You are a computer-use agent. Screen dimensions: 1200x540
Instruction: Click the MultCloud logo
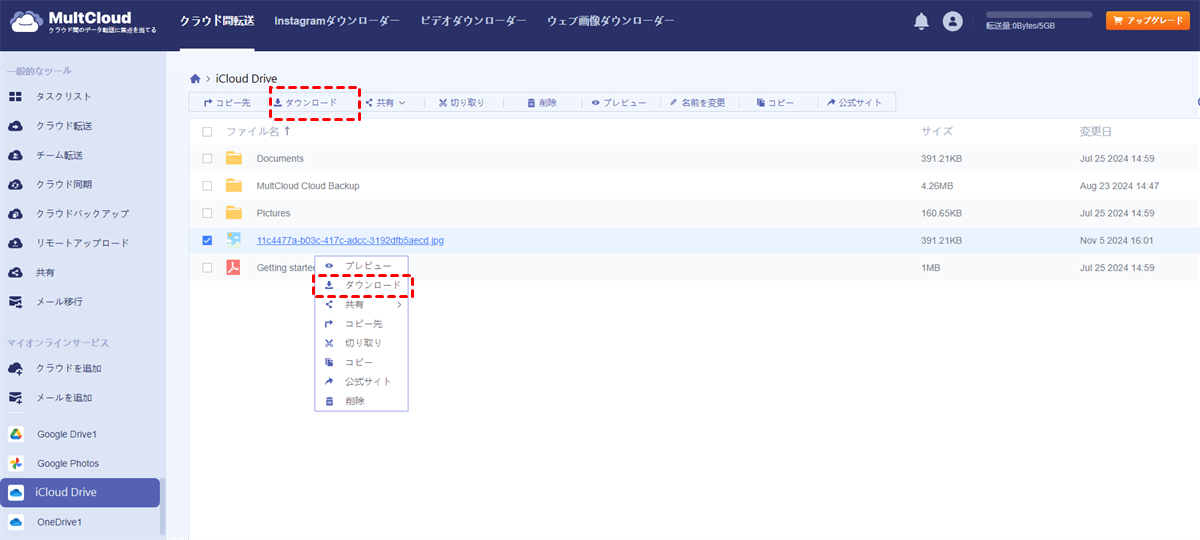(x=82, y=23)
